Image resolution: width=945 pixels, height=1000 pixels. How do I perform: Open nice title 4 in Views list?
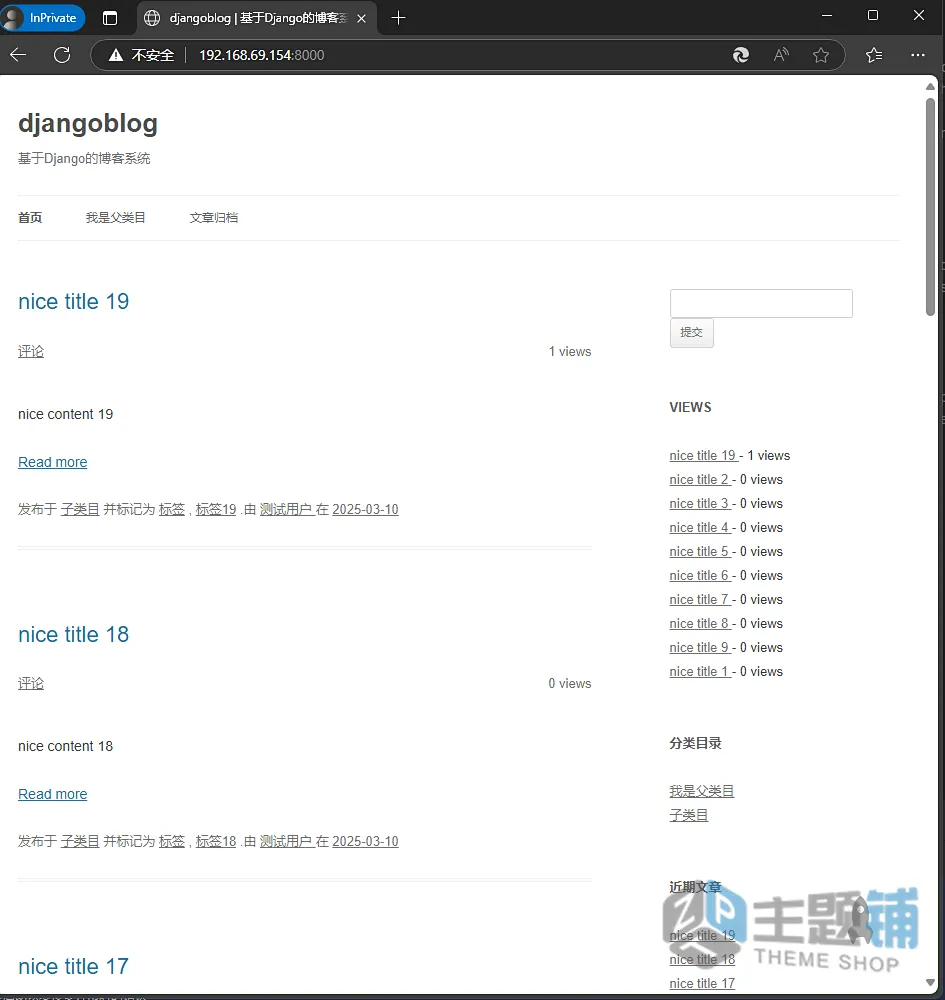[x=699, y=528]
